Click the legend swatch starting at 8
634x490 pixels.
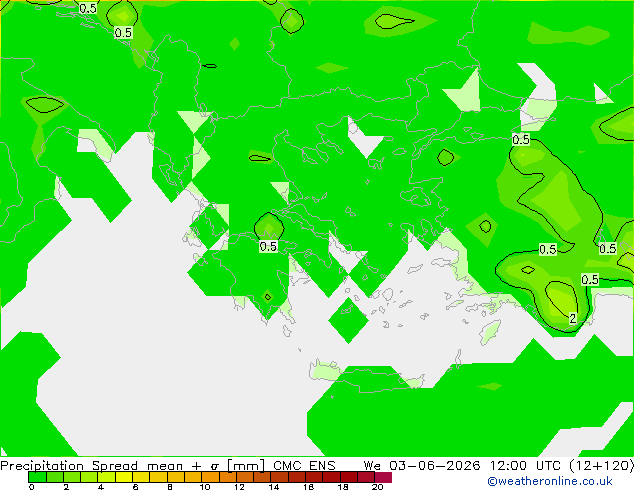click(175, 477)
